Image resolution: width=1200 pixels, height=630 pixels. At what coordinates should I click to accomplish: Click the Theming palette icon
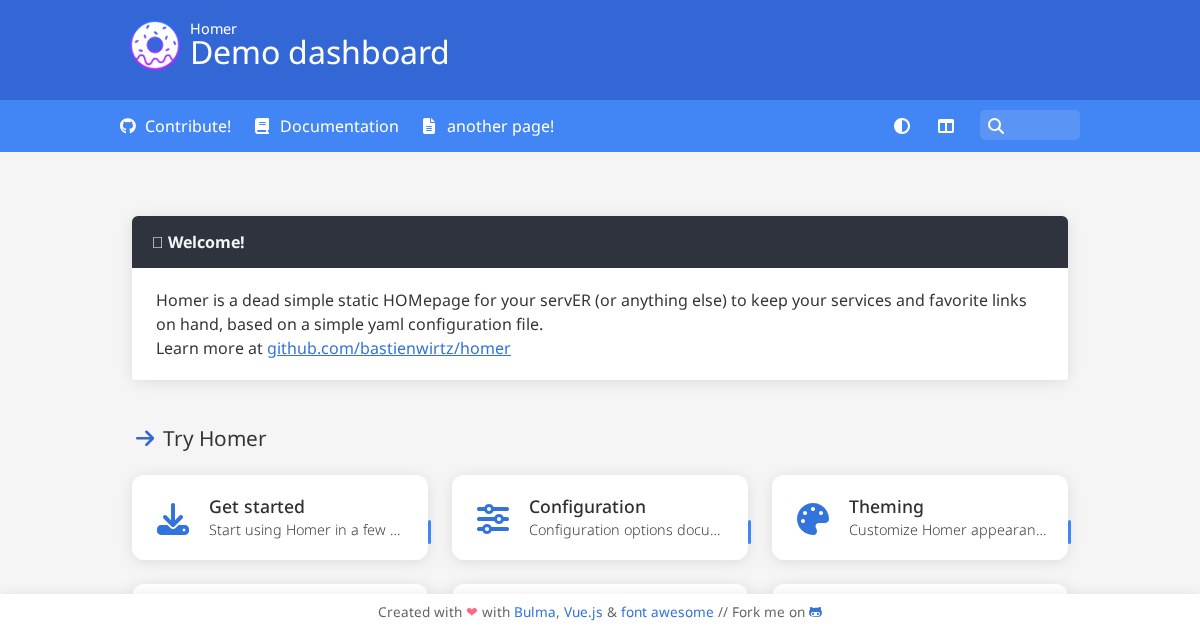813,519
